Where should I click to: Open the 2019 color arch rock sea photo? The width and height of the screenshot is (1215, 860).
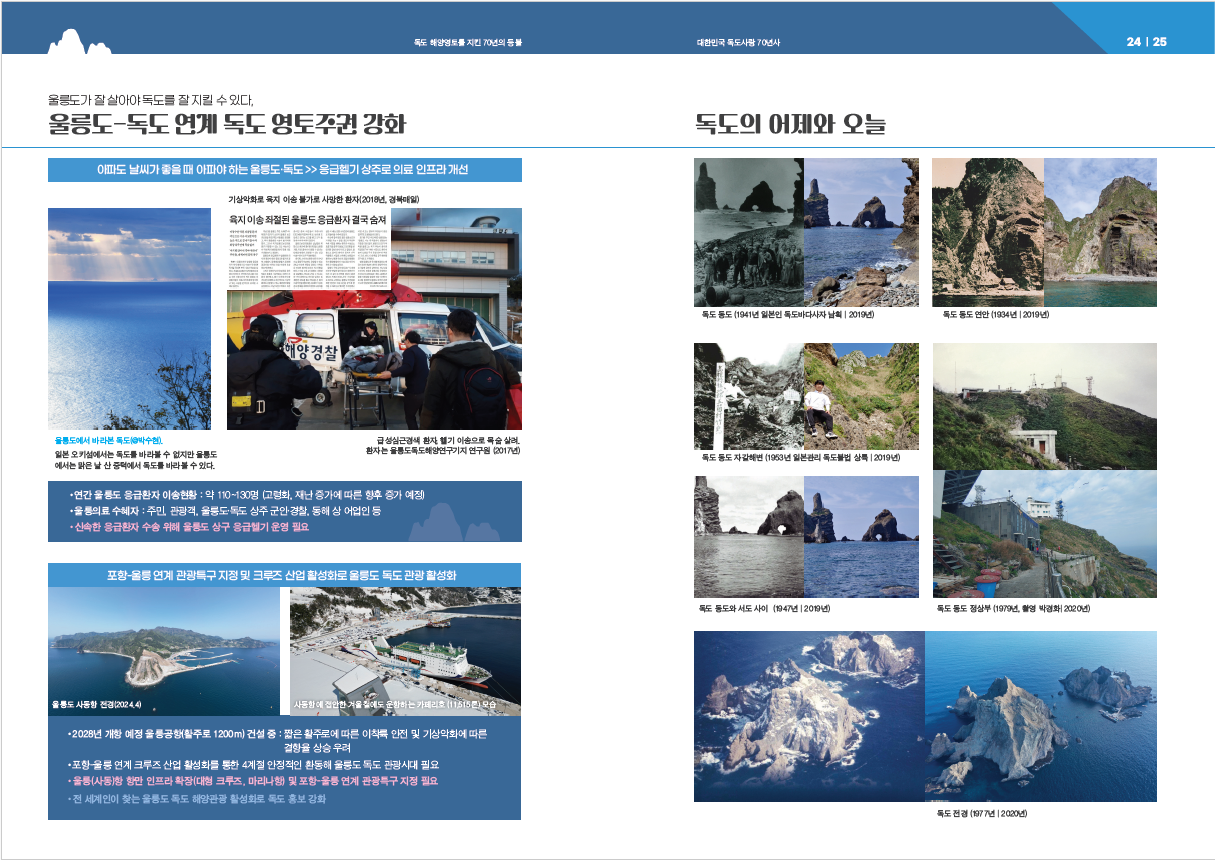[x=862, y=537]
